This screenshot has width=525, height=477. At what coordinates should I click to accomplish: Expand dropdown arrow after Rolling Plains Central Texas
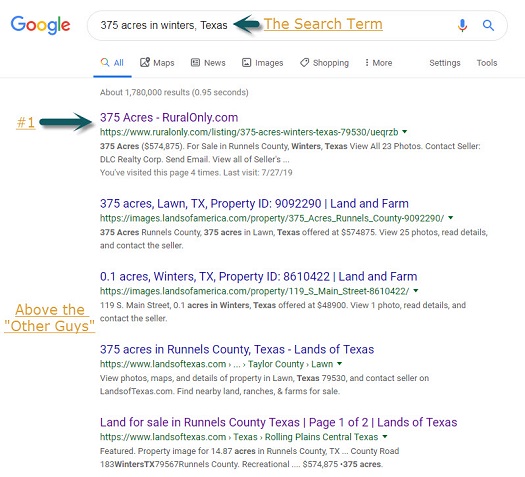coord(385,436)
